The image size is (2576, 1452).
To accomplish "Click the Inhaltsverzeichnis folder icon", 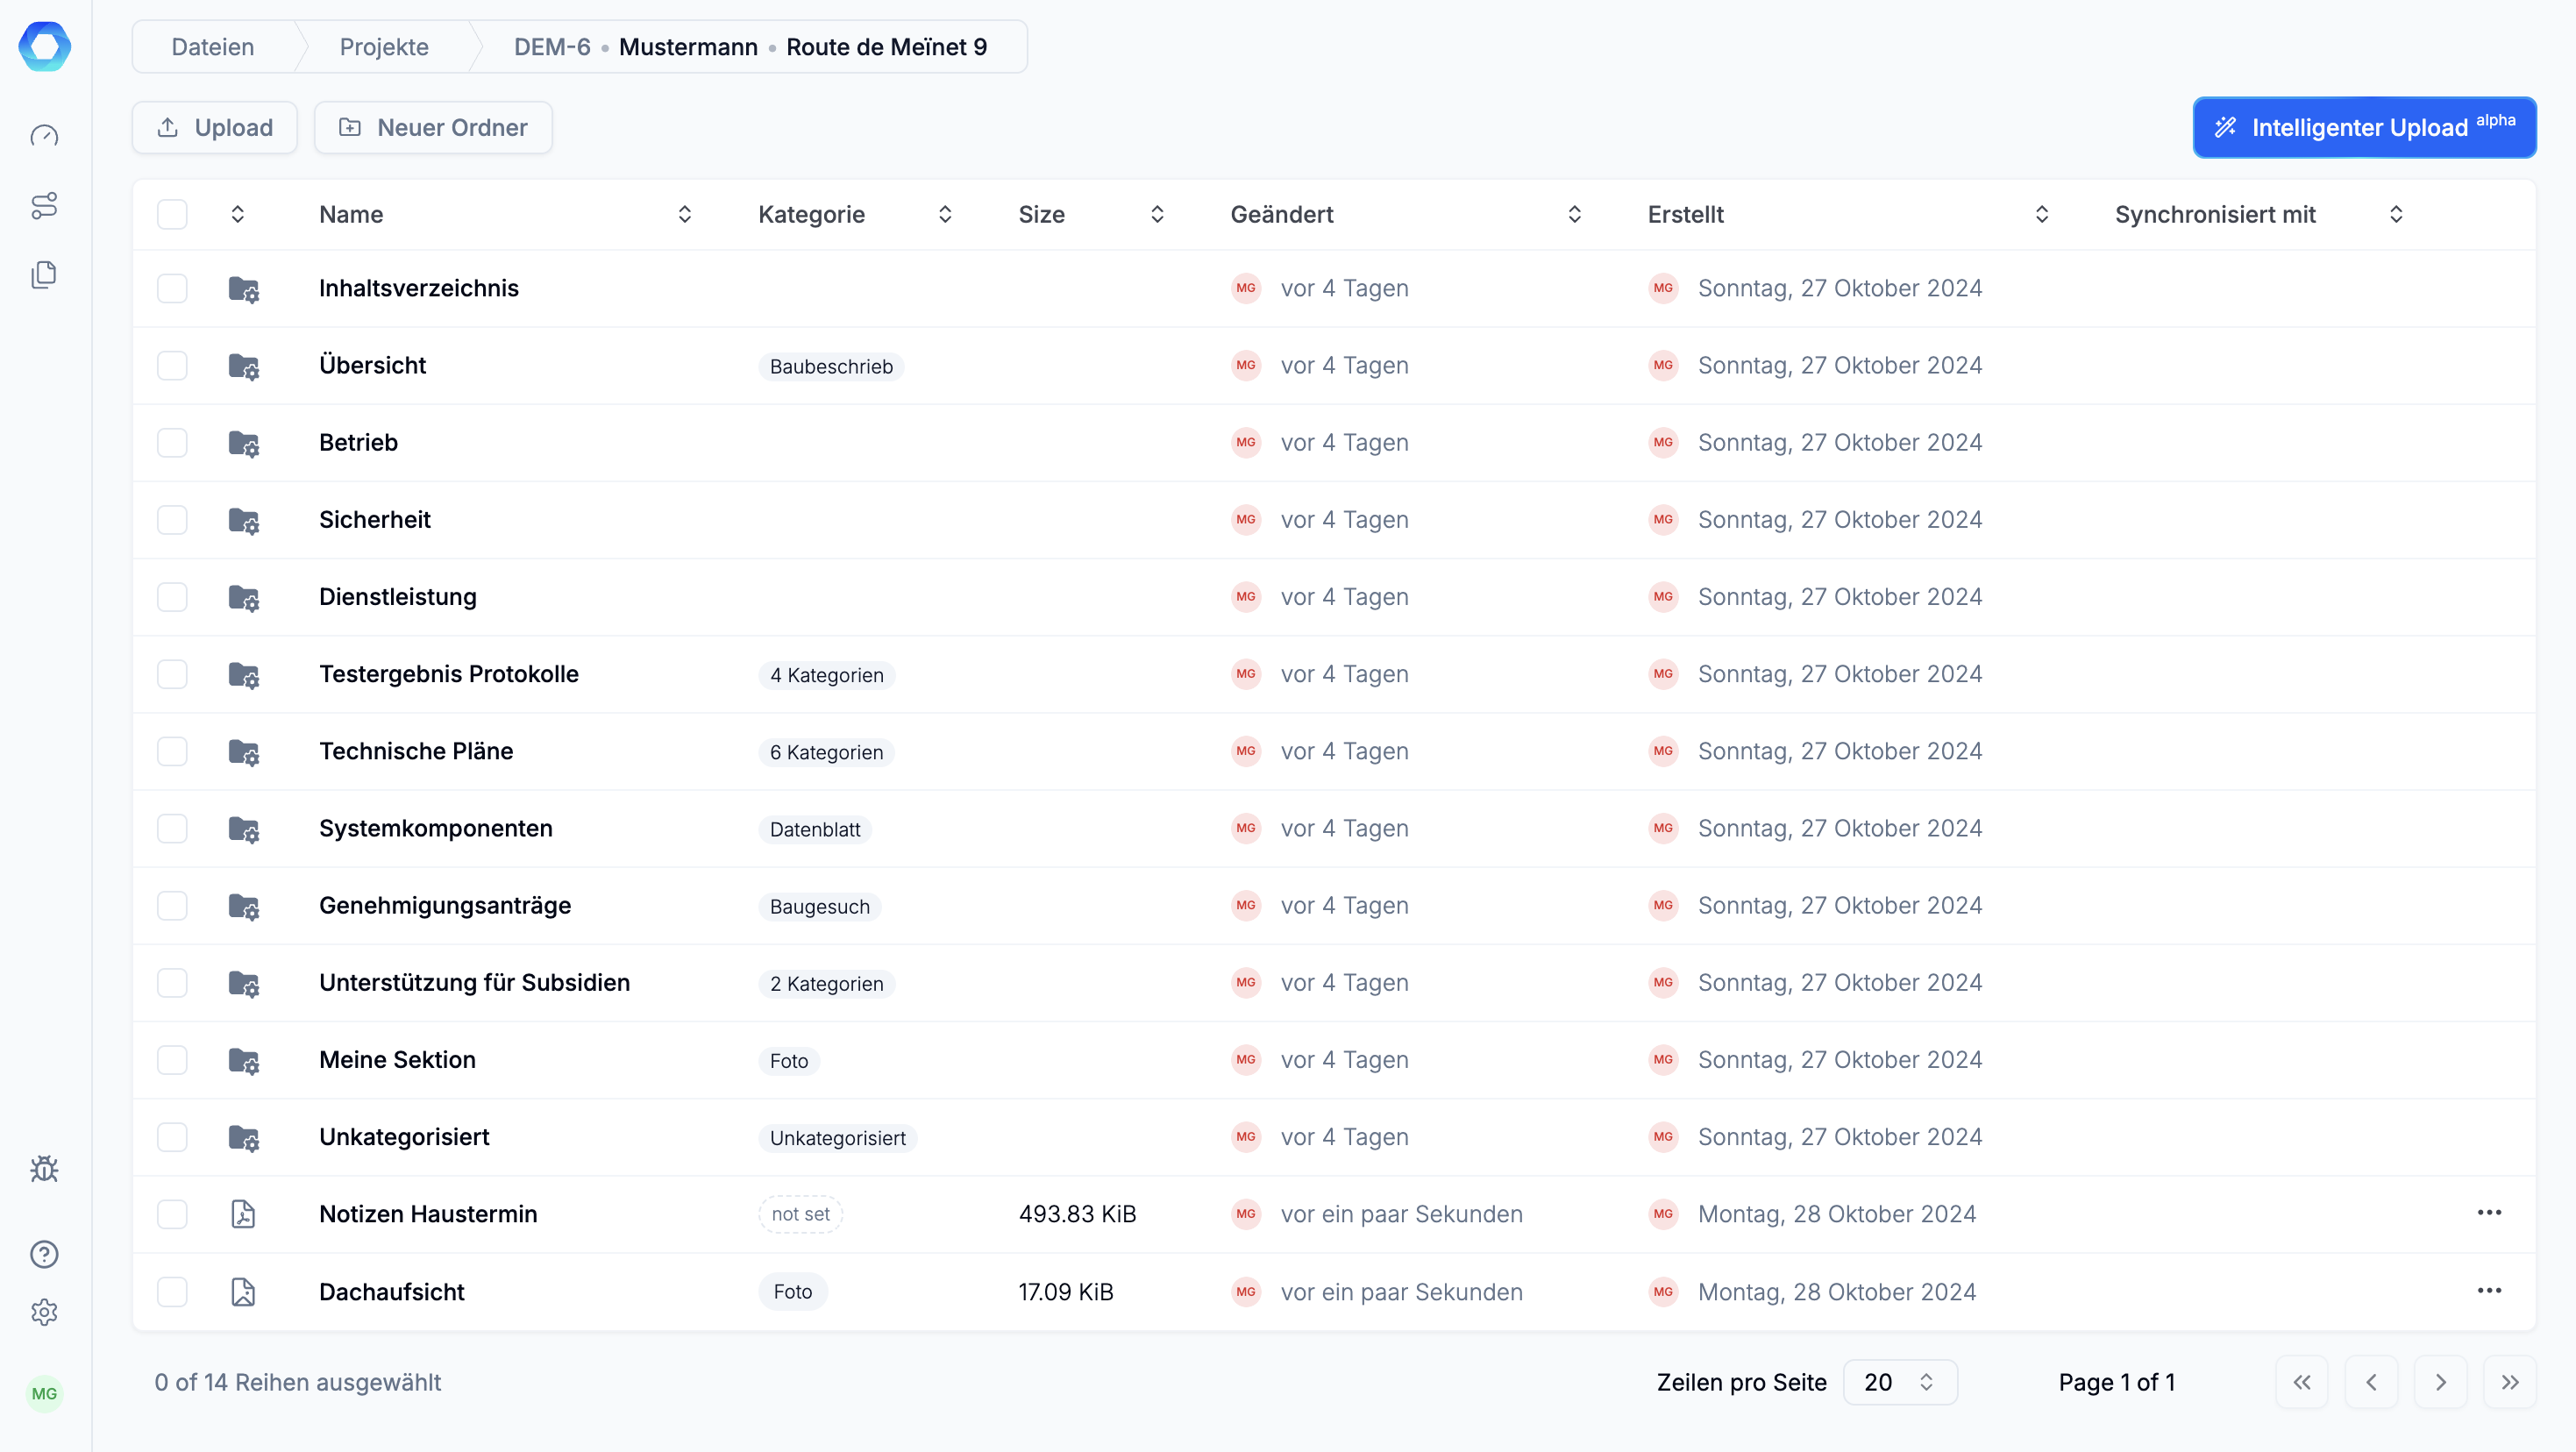I will coord(244,289).
